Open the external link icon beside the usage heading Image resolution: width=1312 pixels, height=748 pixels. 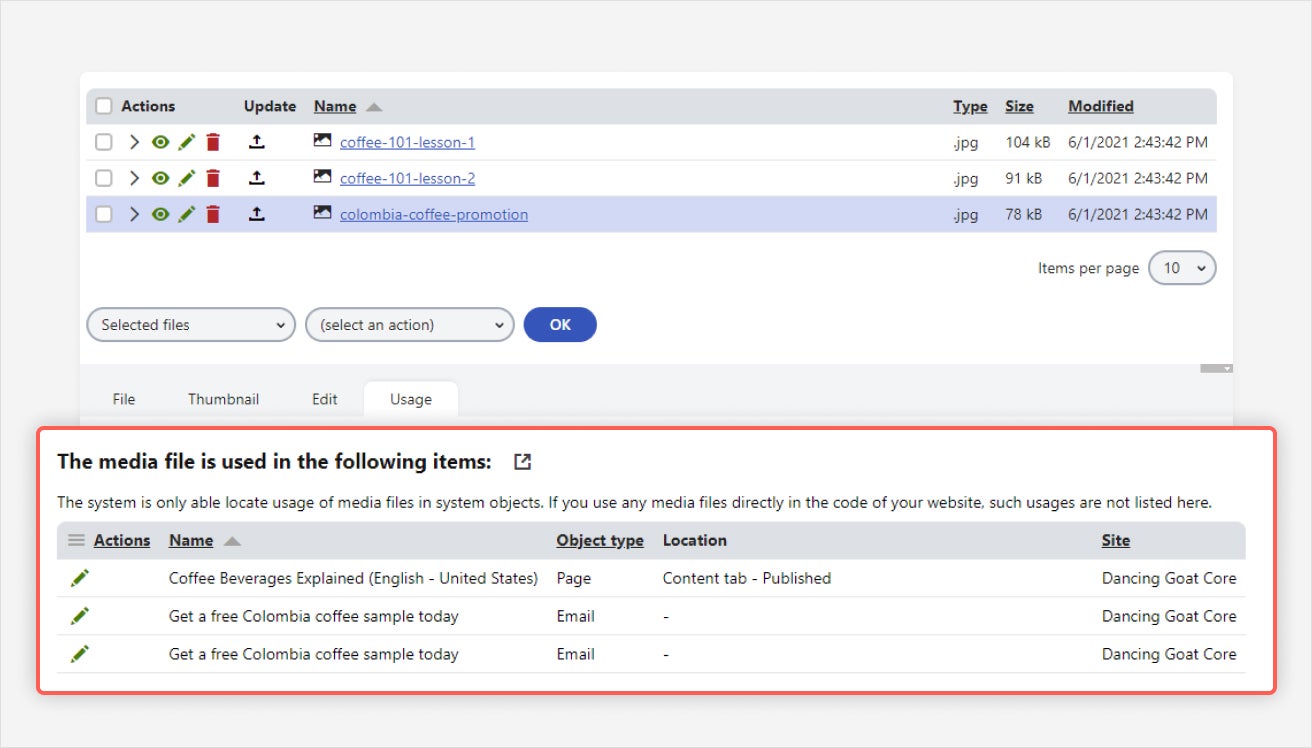[x=522, y=461]
